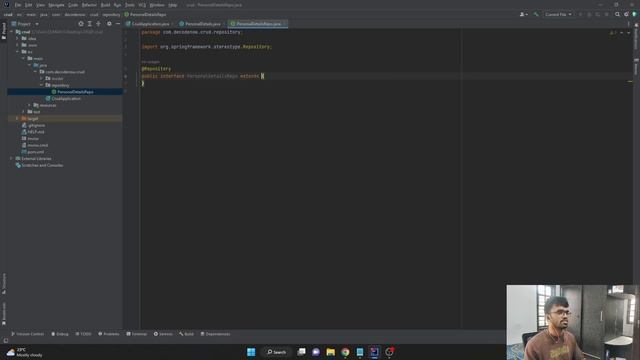Collapse the main folder
Screen dimensions: 640x360
tap(24, 58)
